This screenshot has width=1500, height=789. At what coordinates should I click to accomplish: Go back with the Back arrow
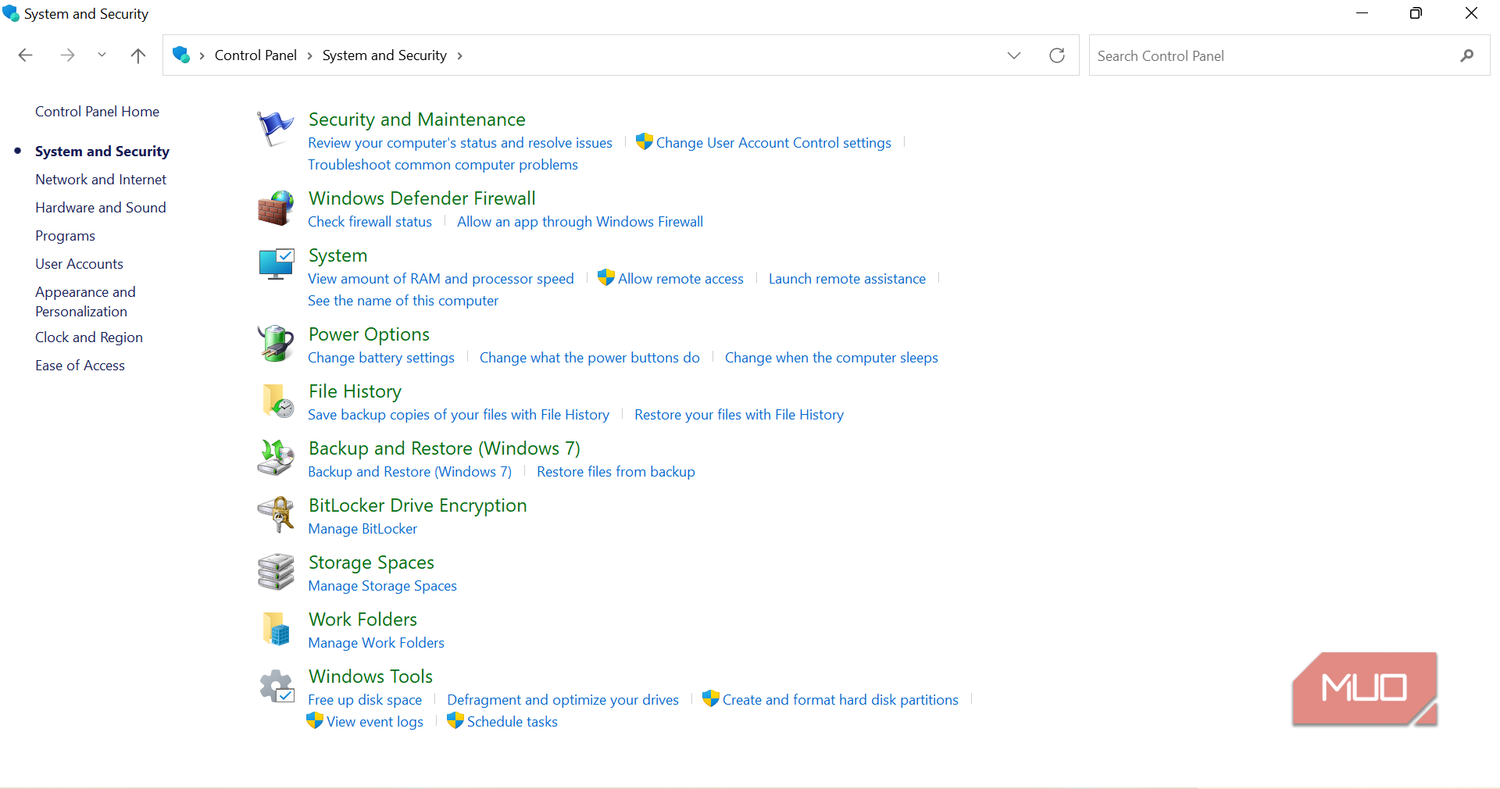point(26,56)
